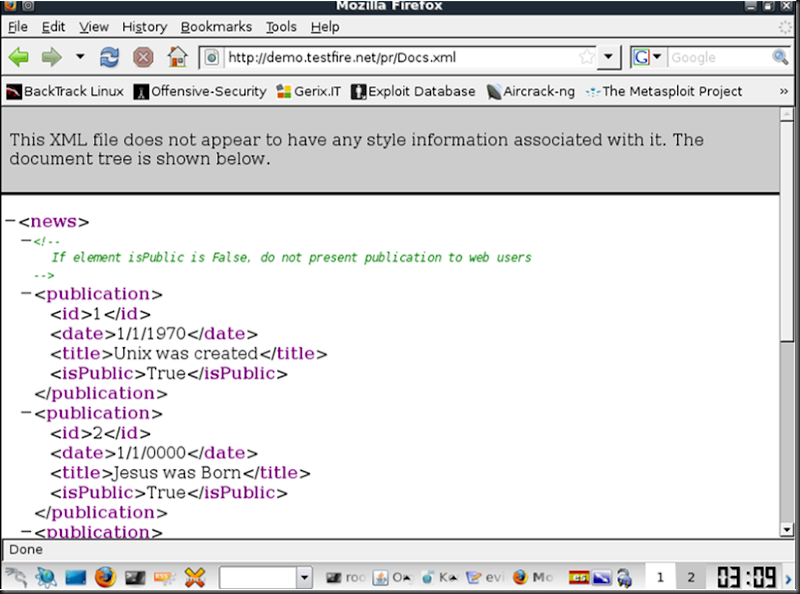Collapse the third publication at the bottom
This screenshot has width=800, height=594.
click(x=27, y=531)
